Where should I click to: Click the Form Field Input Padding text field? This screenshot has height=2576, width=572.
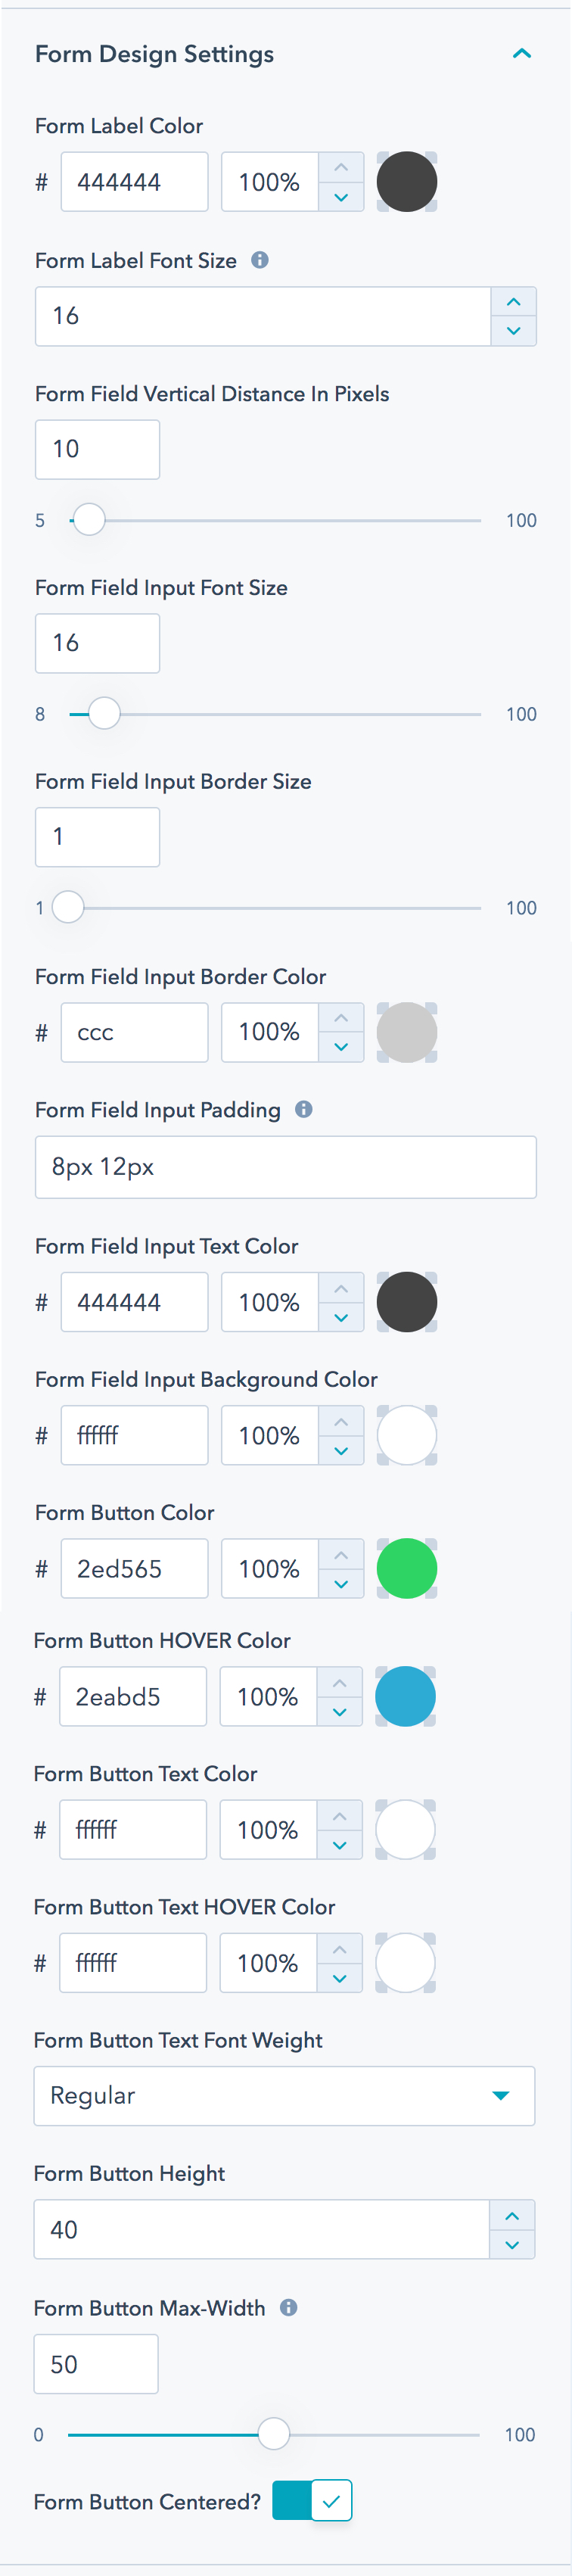(x=285, y=1167)
